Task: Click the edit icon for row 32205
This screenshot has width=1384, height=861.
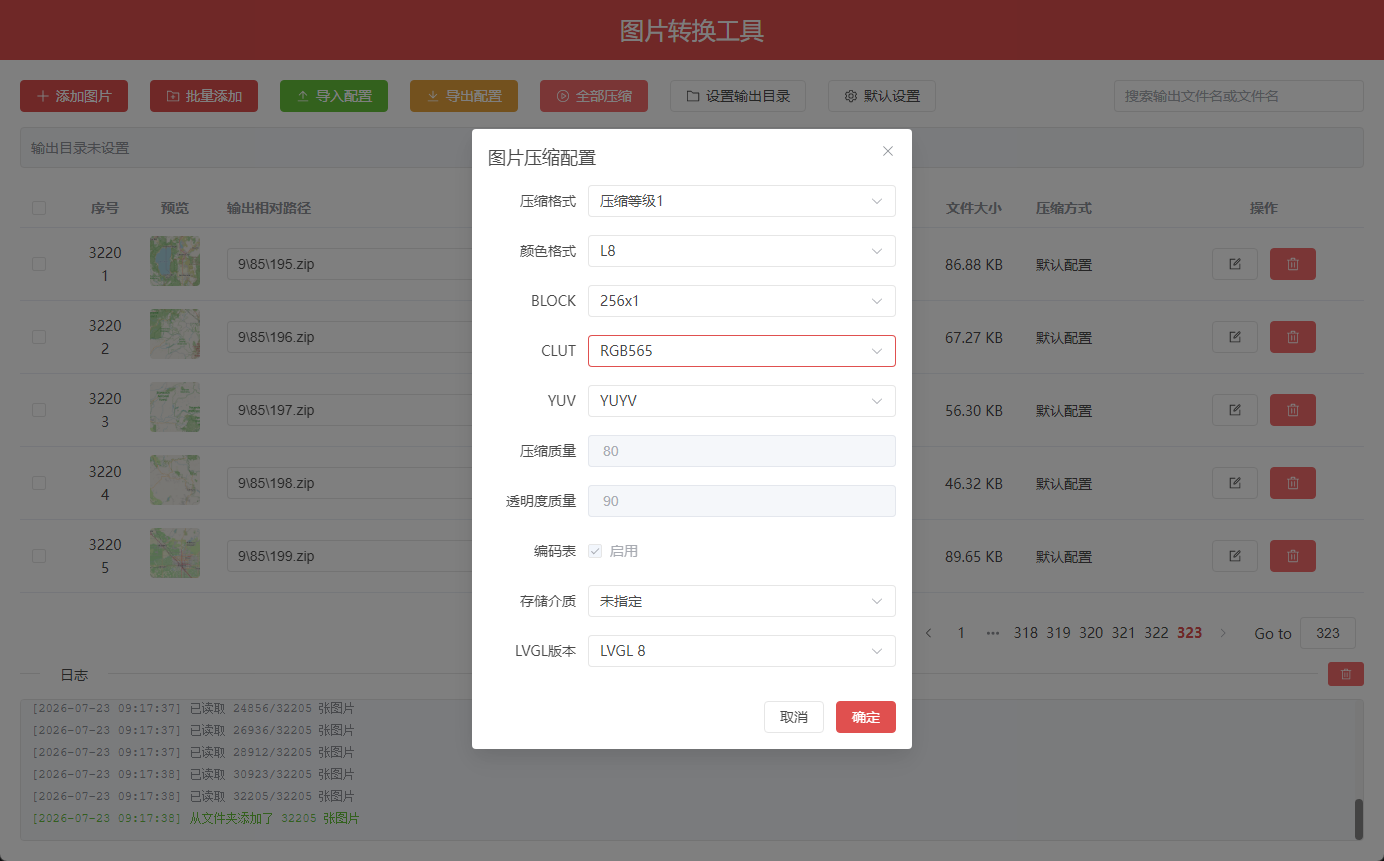Action: (1235, 556)
